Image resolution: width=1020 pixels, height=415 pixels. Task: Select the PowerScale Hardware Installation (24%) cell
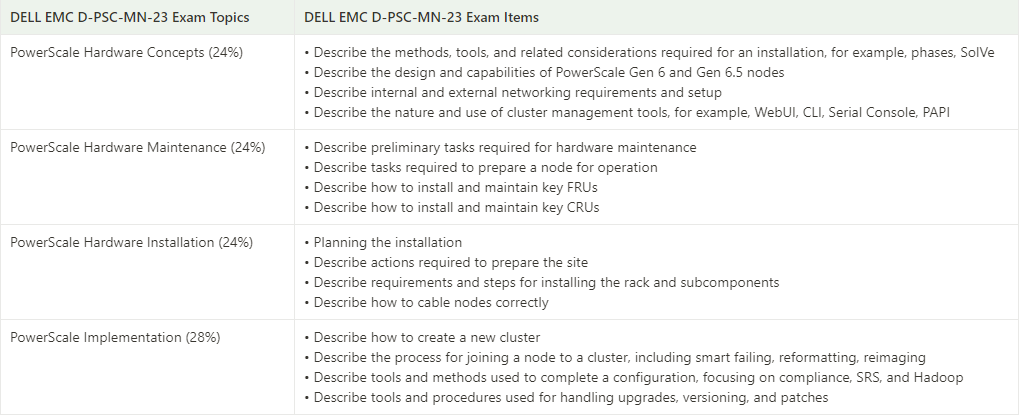pyautogui.click(x=147, y=272)
